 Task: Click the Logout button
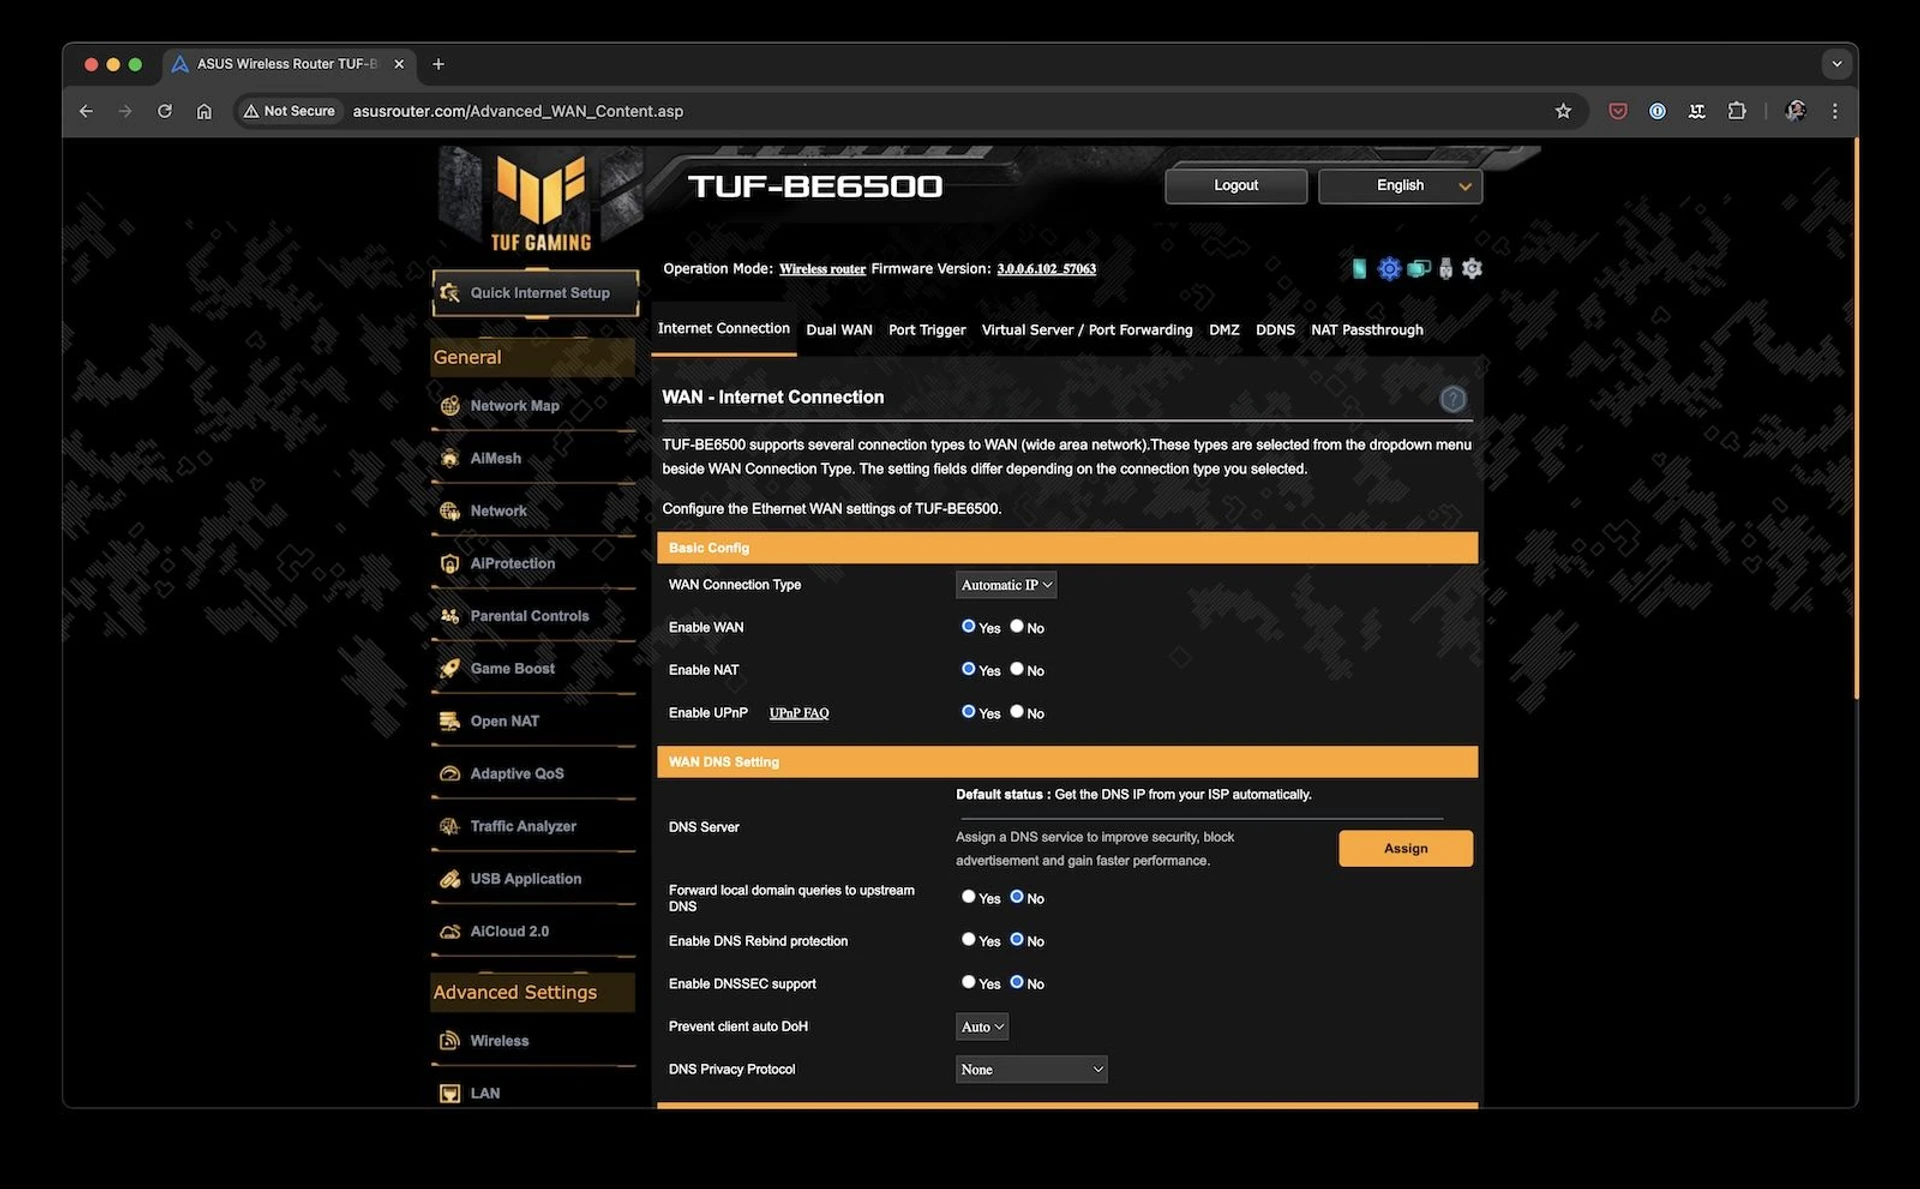pos(1236,186)
